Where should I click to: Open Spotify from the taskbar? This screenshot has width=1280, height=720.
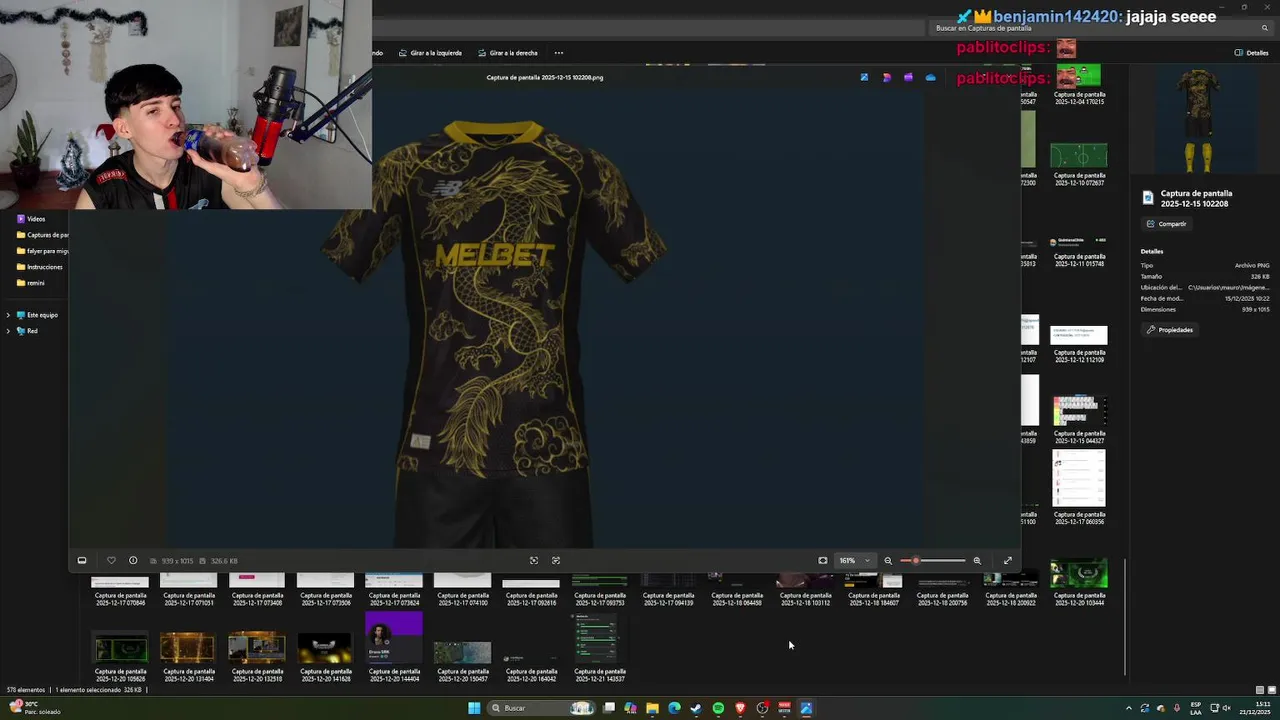(x=718, y=708)
